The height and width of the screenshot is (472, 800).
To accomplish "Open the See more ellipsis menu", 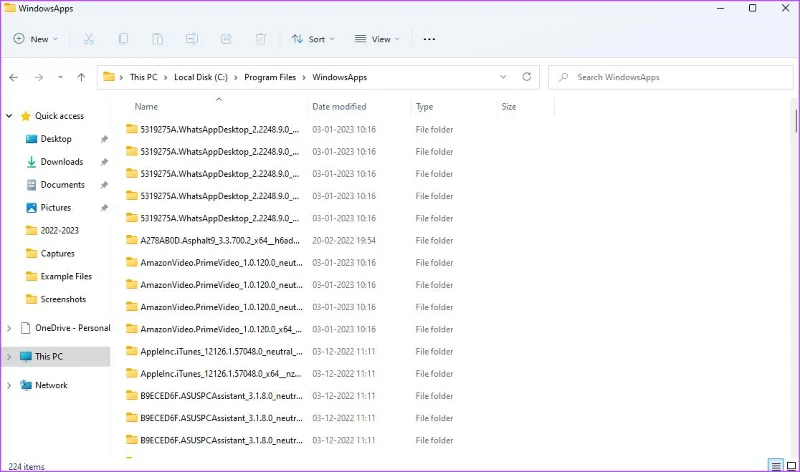I will tap(429, 39).
